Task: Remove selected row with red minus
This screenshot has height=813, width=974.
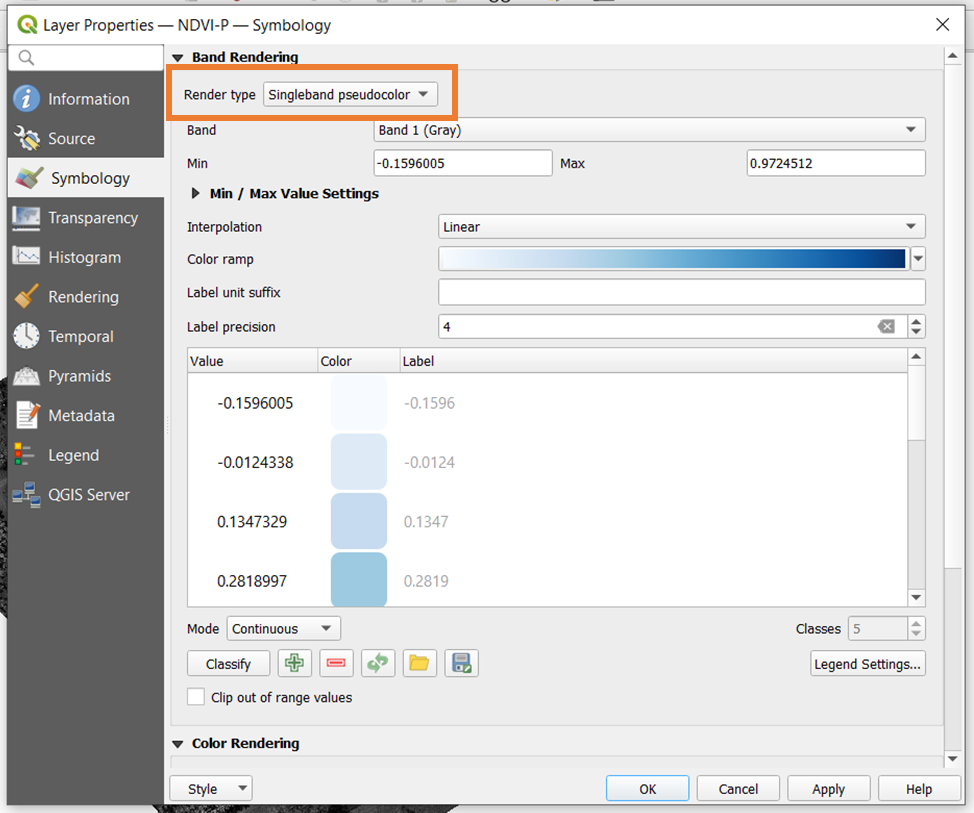Action: (336, 663)
